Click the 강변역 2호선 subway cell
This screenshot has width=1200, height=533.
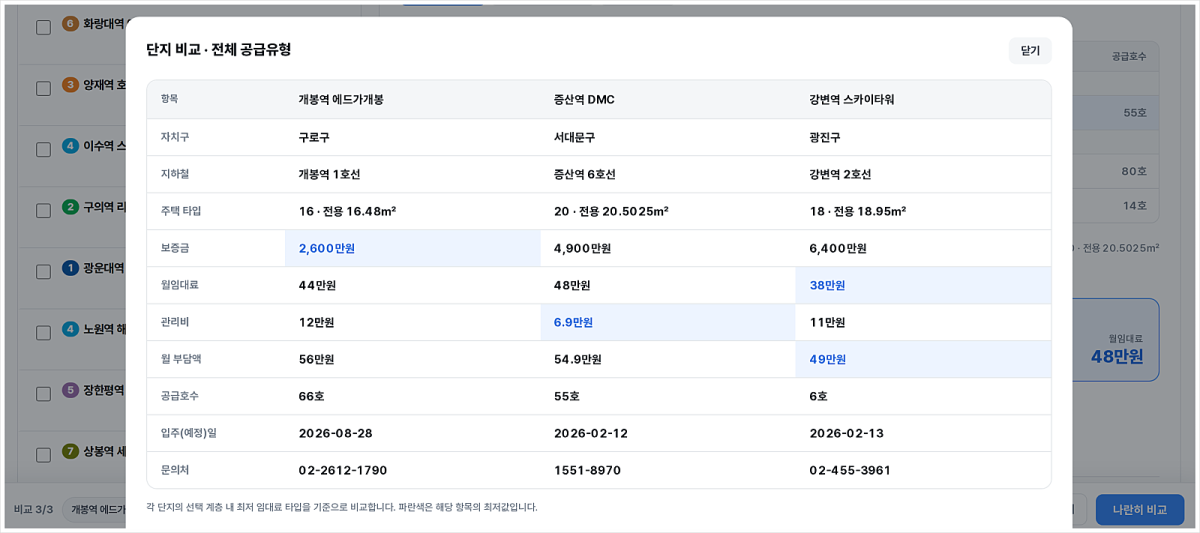click(x=840, y=174)
